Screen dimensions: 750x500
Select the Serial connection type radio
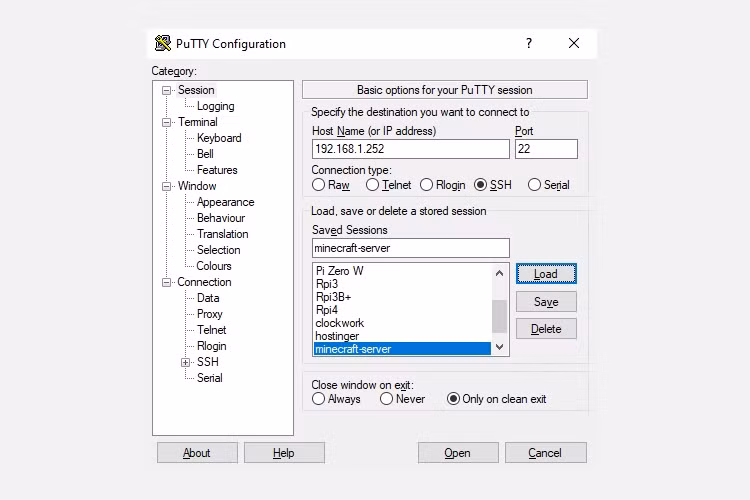(534, 185)
